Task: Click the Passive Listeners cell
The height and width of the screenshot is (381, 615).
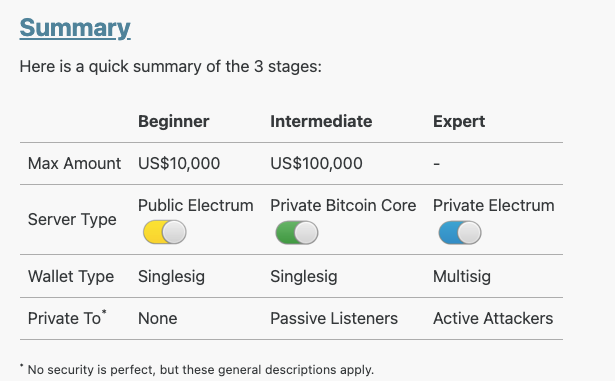Action: [334, 319]
